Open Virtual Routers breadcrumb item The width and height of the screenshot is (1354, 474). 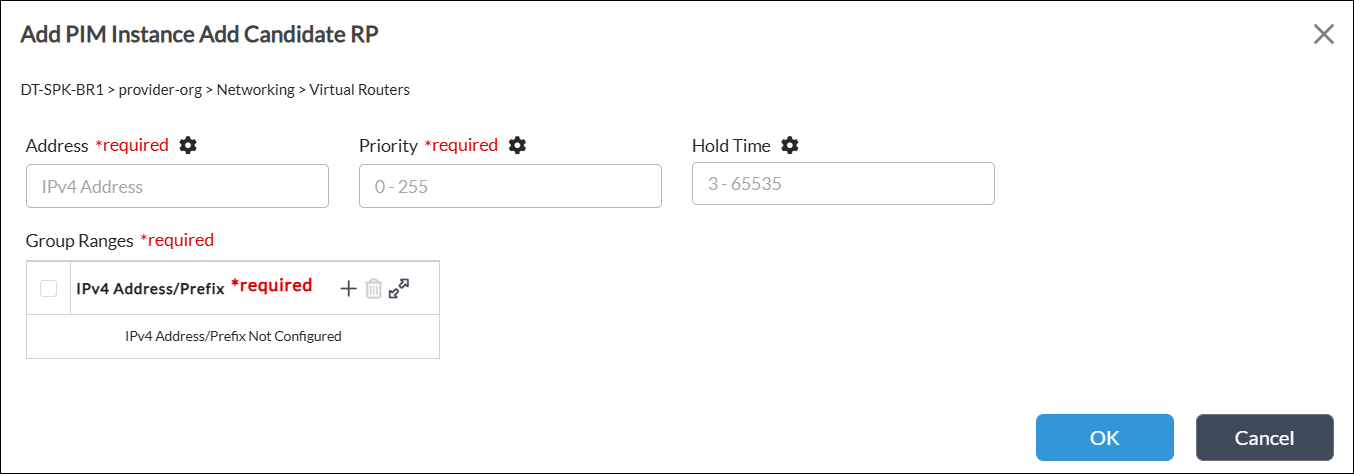point(359,89)
